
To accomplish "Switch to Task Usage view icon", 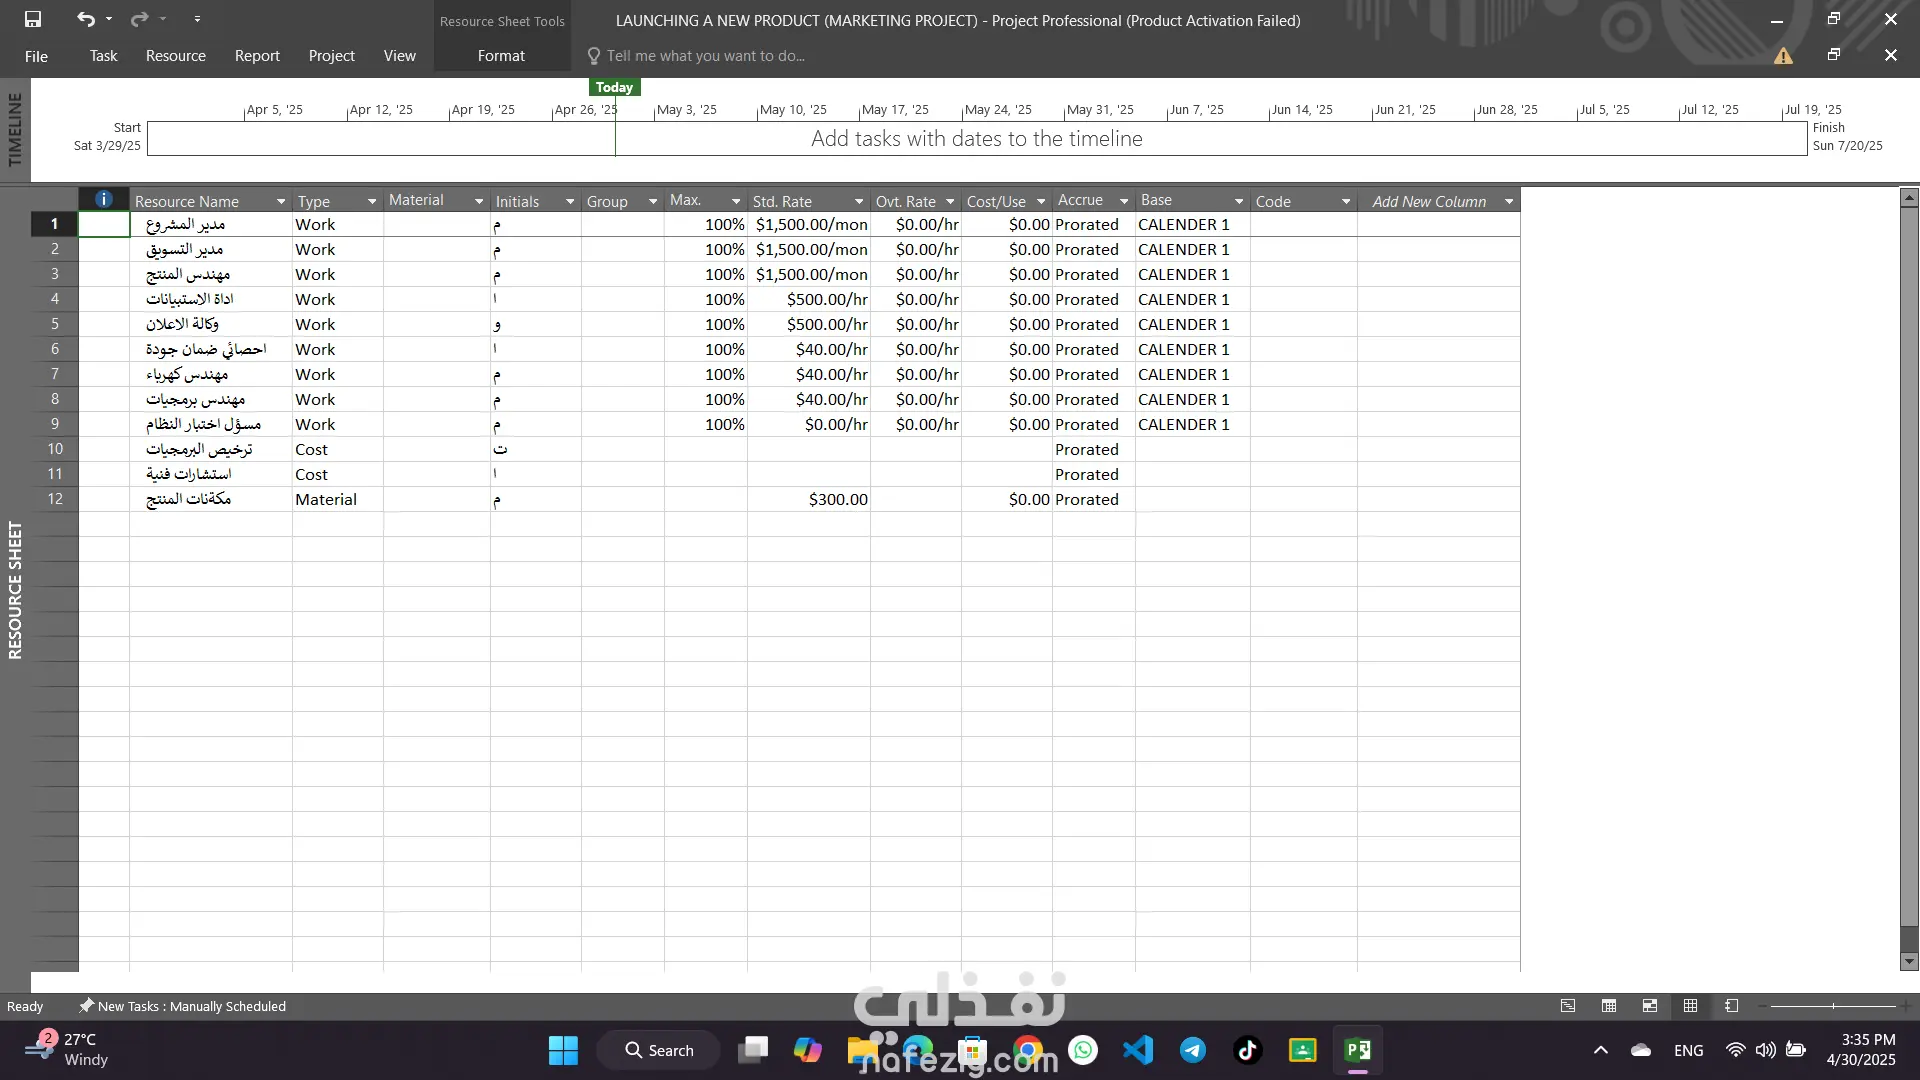I will 1609,1006.
